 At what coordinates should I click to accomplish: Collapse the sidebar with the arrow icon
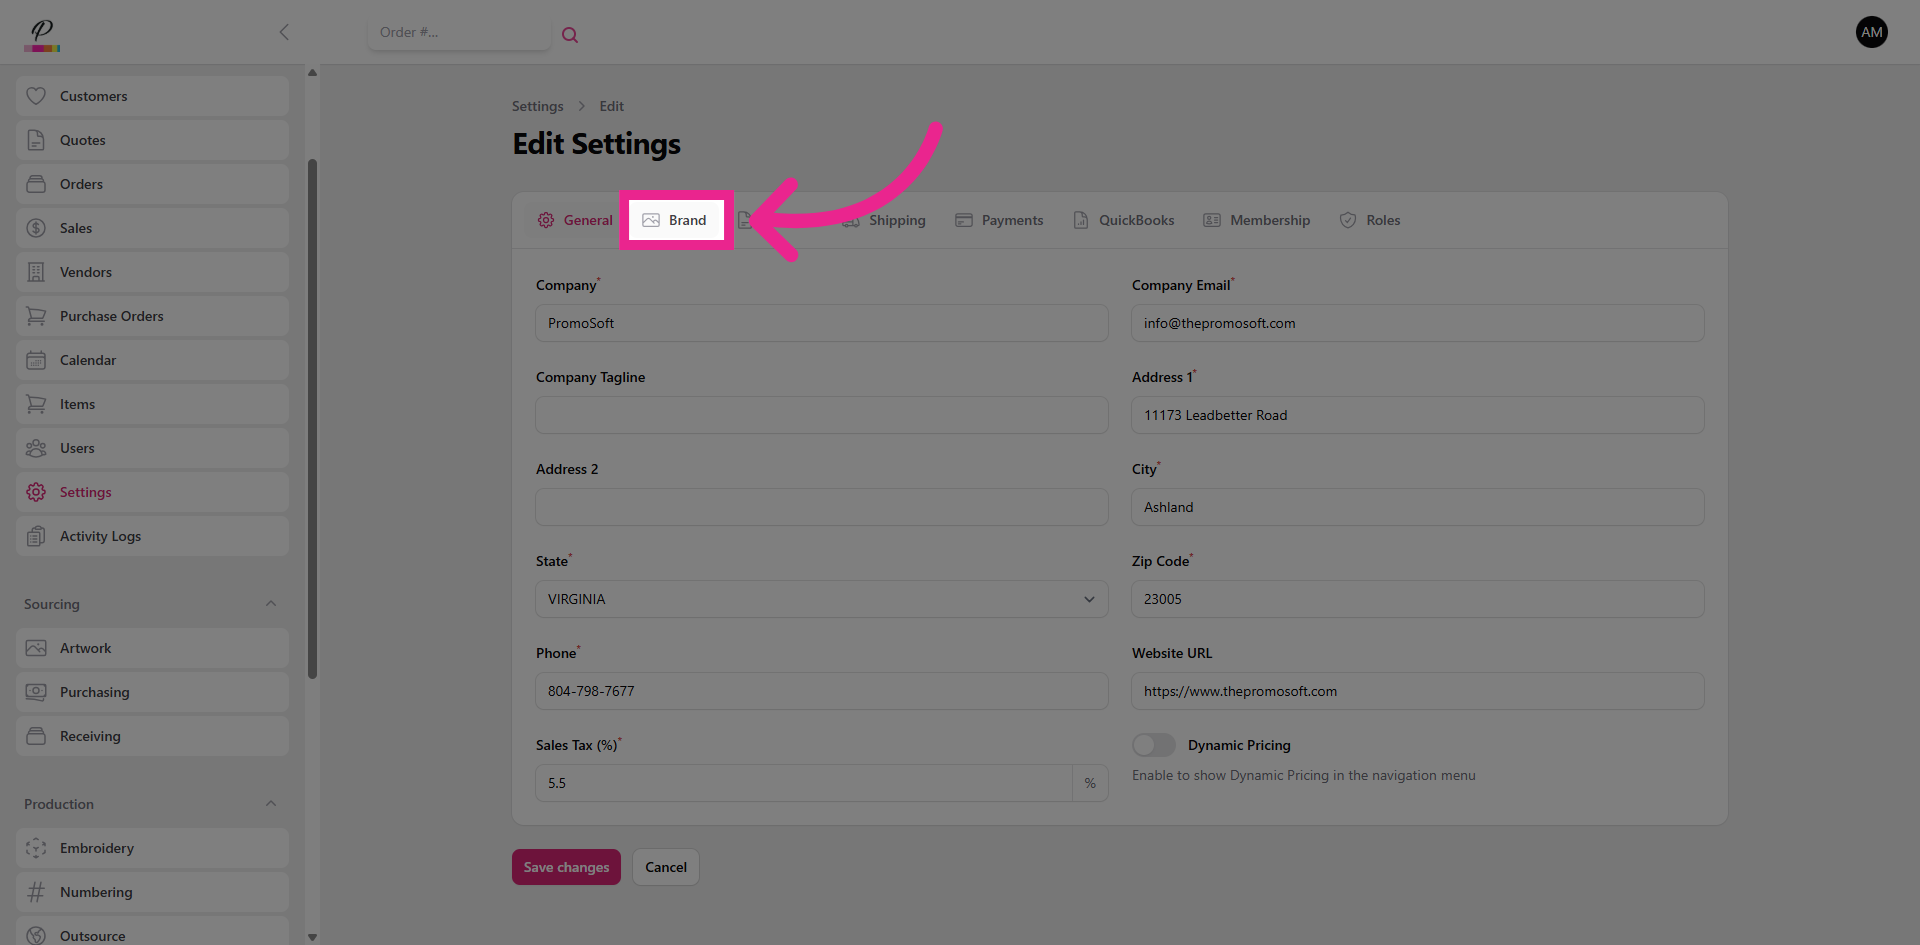[x=284, y=32]
